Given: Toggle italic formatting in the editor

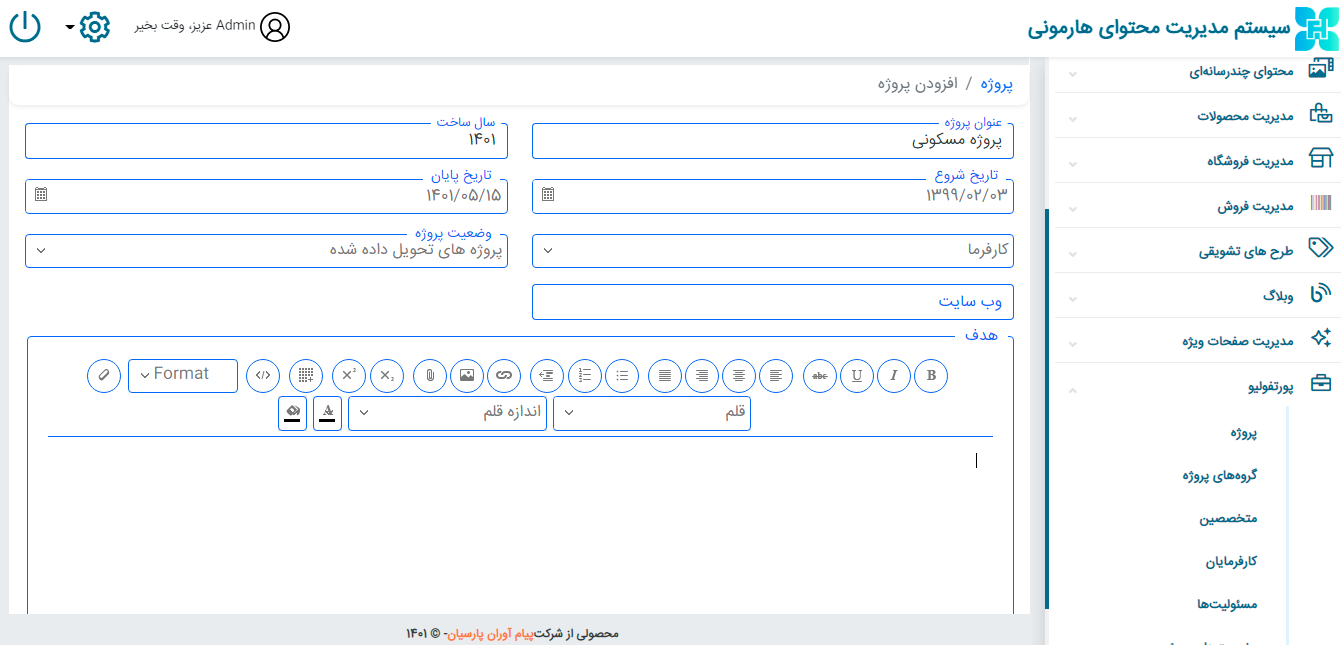Looking at the screenshot, I should (894, 375).
